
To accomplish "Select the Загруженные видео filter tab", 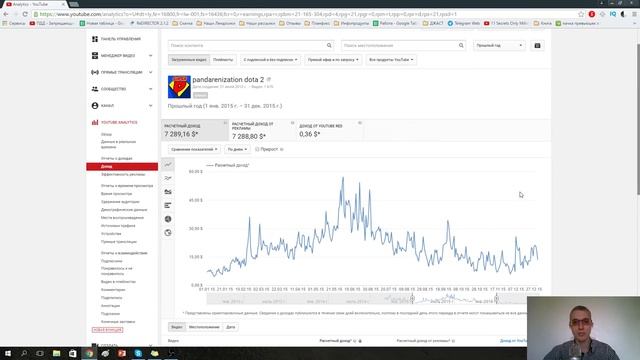I will [189, 60].
